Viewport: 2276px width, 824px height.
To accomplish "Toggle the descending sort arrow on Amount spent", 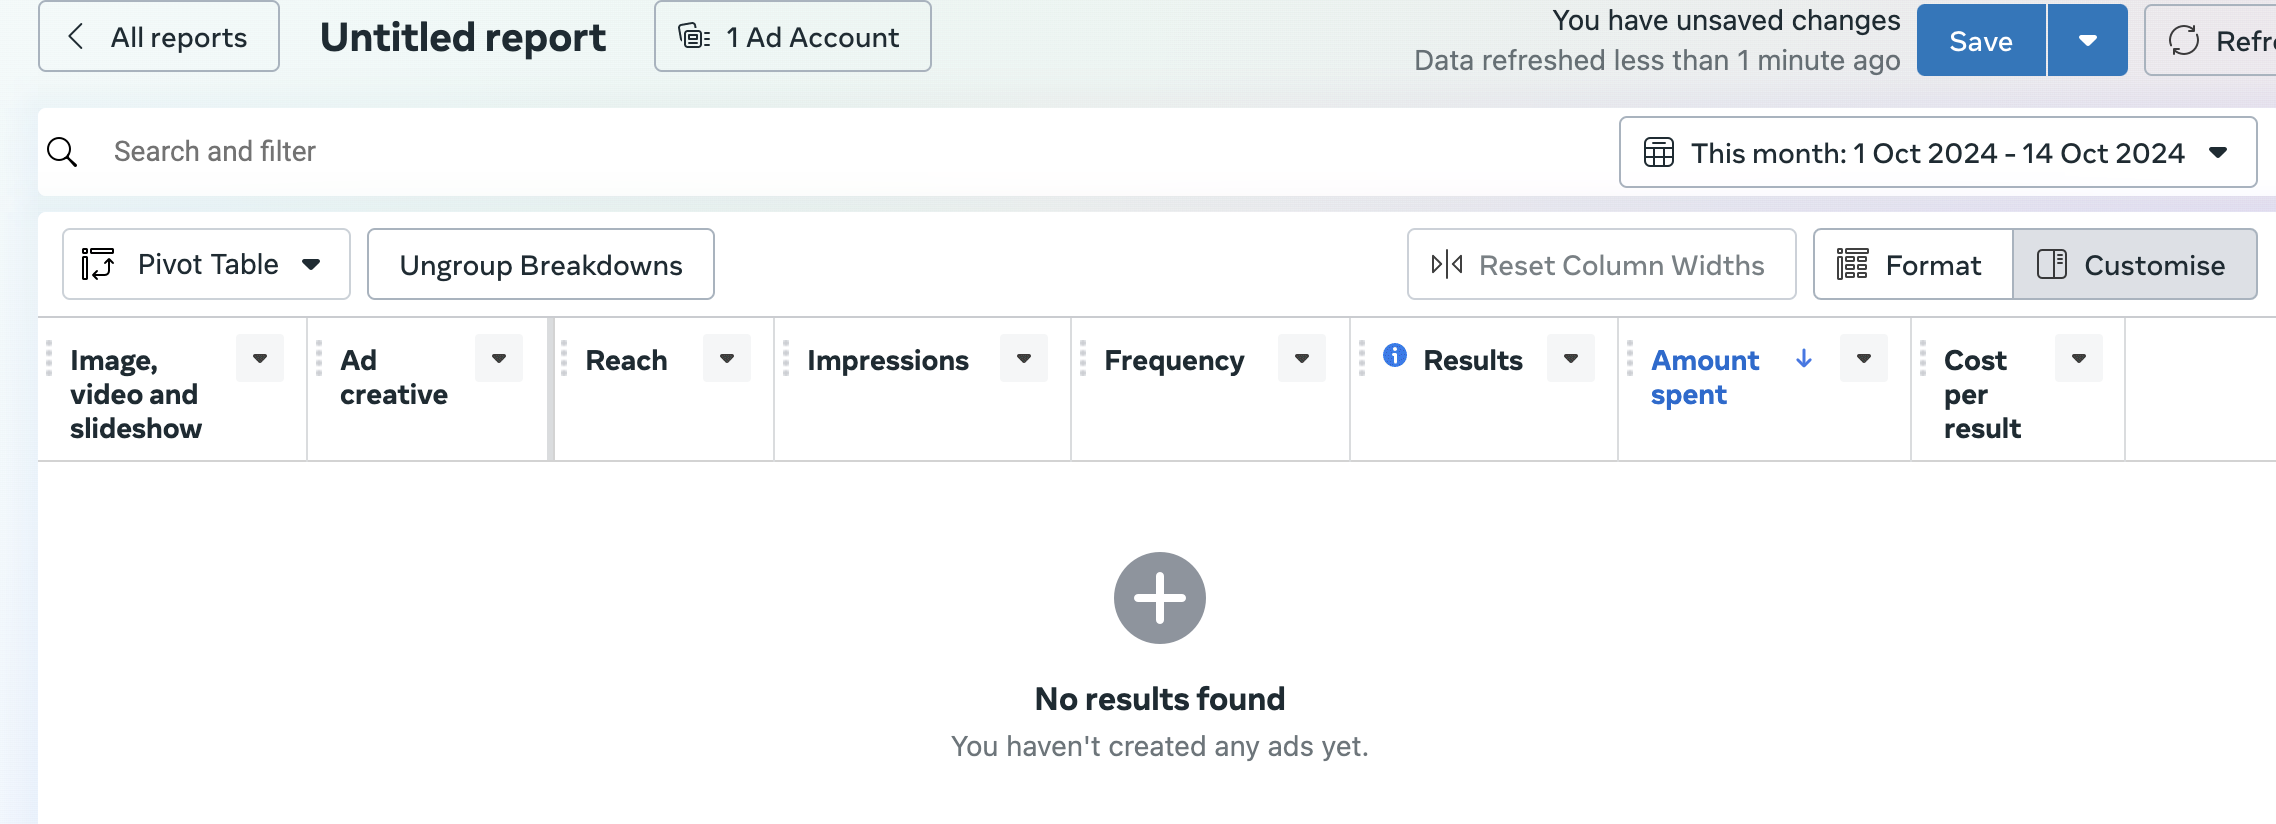I will tap(1804, 359).
